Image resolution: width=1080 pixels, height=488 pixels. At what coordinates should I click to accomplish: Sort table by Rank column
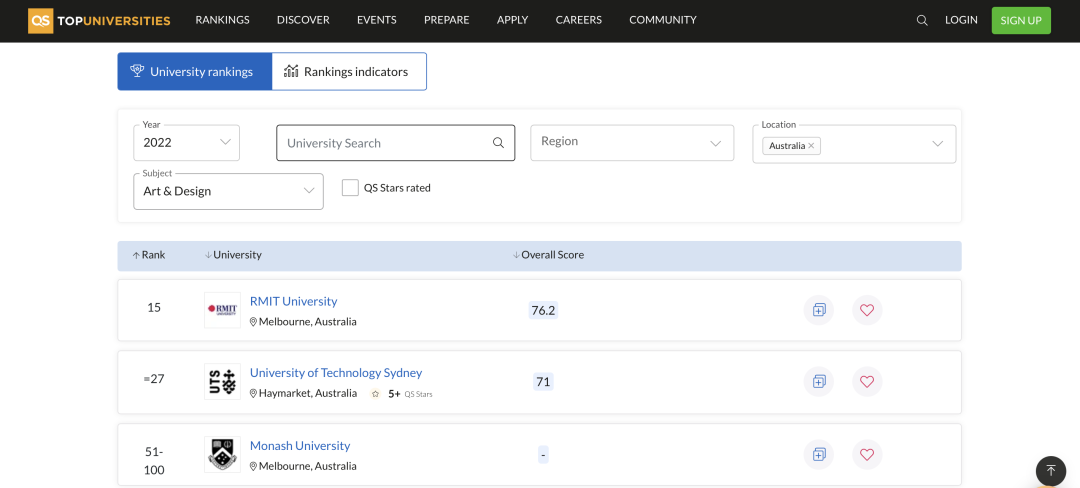(x=149, y=255)
